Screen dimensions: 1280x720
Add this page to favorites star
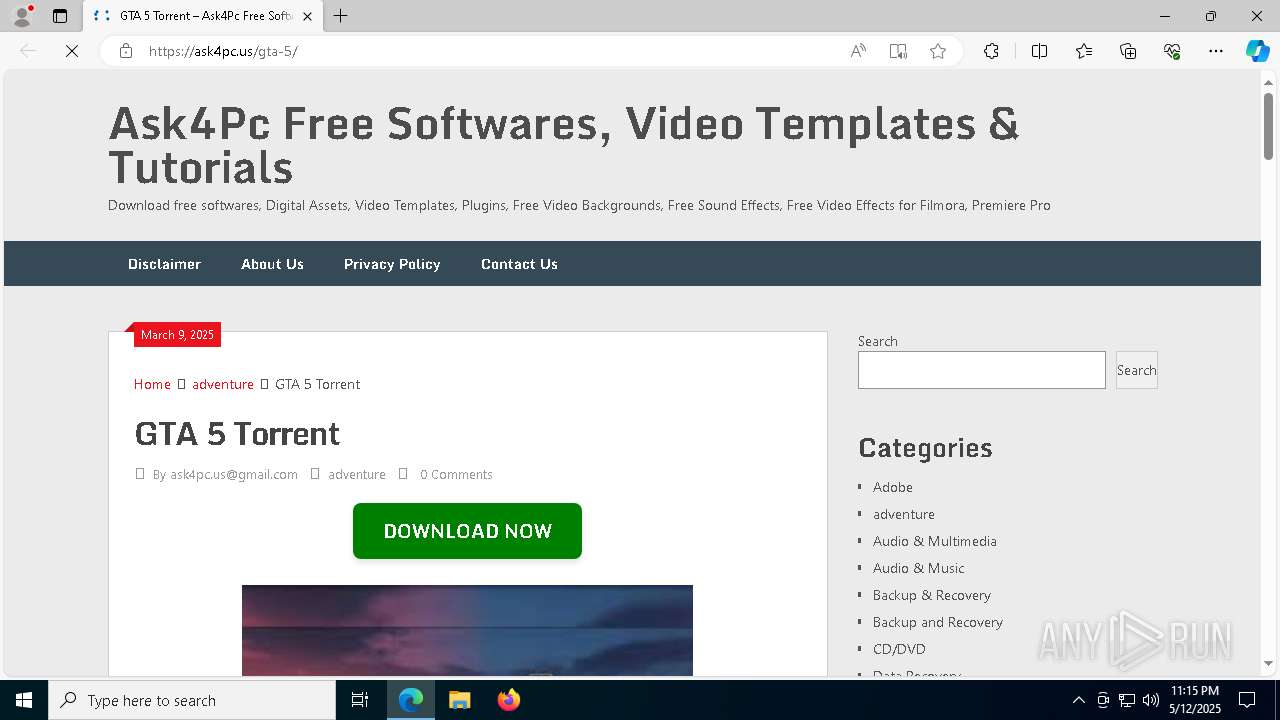(x=938, y=51)
